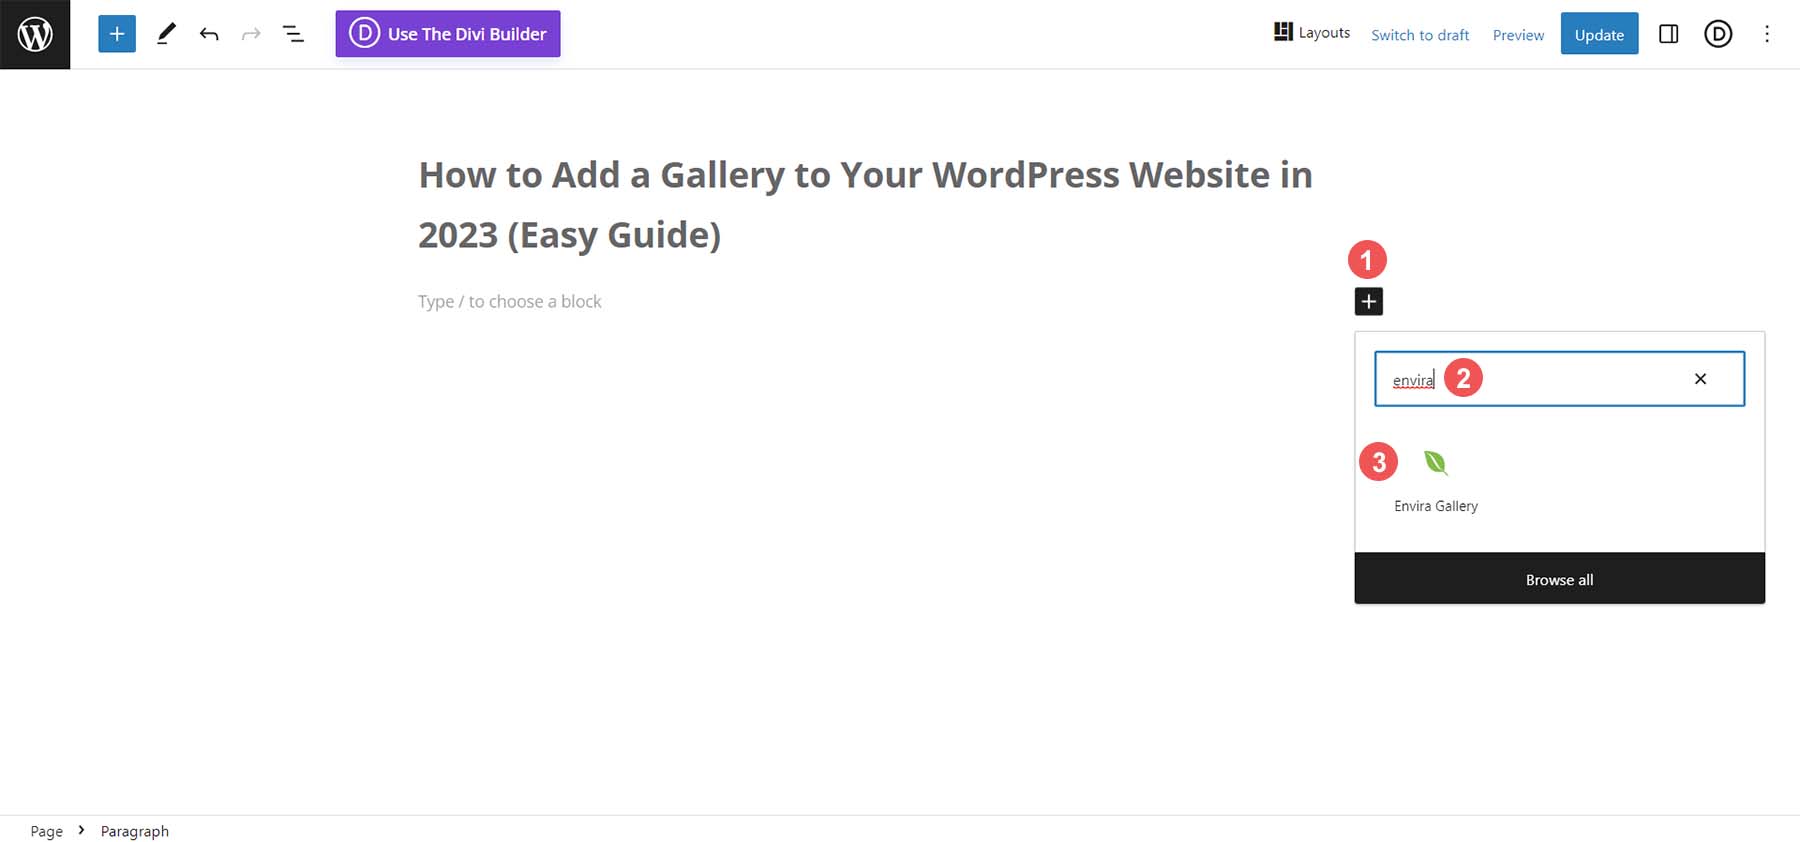The height and width of the screenshot is (842, 1800).
Task: Clear the envira search with the X
Action: pyautogui.click(x=1700, y=378)
